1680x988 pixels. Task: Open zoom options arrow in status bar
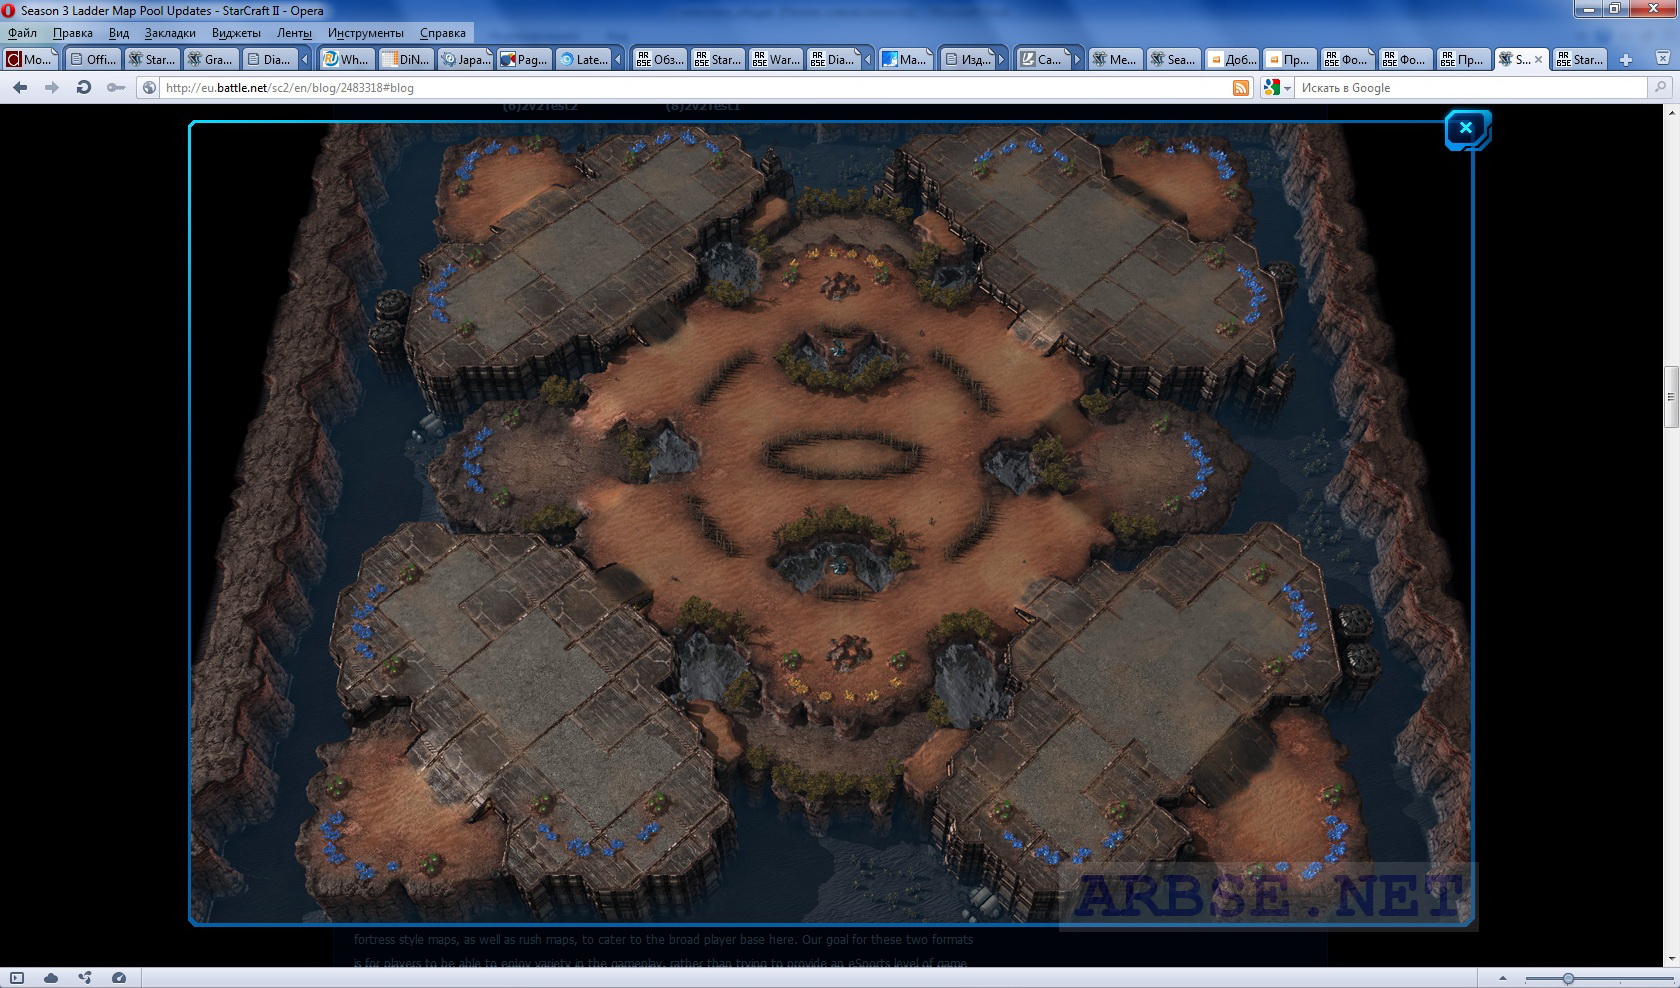tap(1502, 978)
